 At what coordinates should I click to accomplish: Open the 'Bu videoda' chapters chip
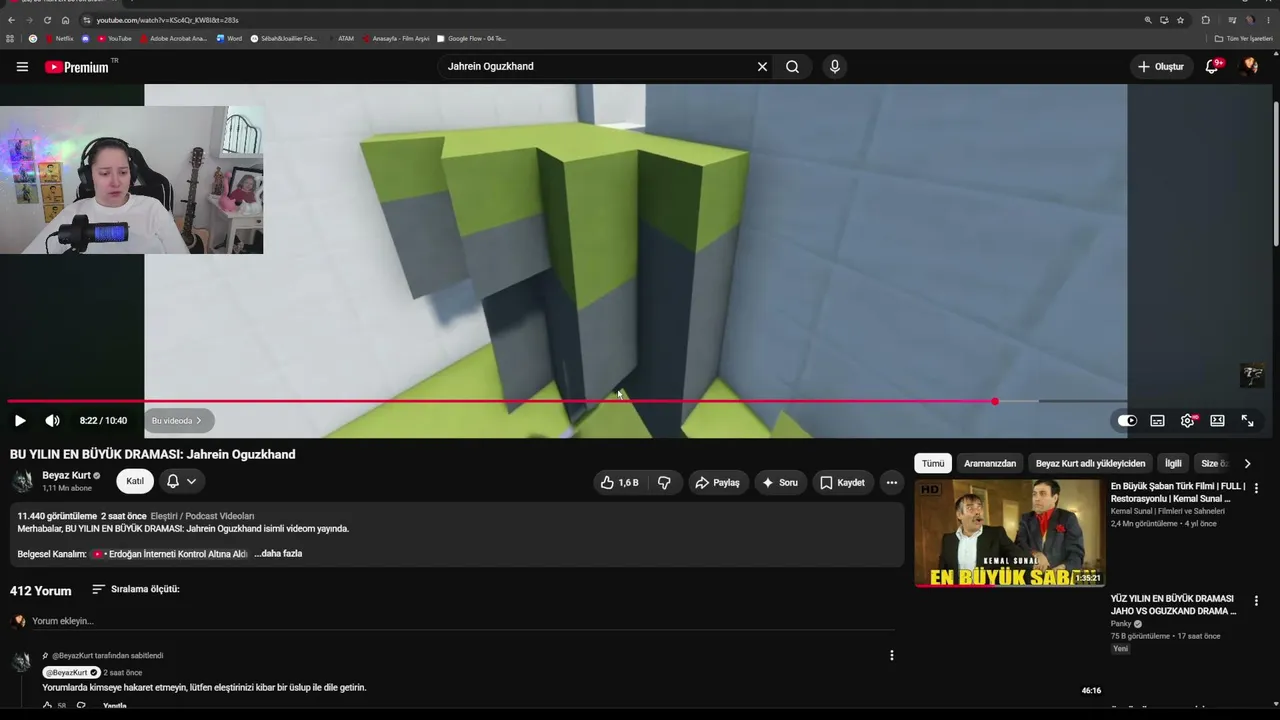point(177,421)
